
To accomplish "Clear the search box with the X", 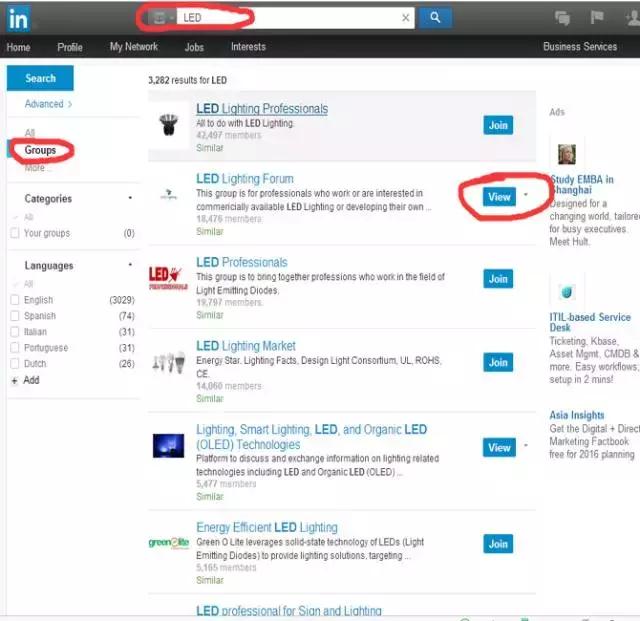I will [x=406, y=18].
